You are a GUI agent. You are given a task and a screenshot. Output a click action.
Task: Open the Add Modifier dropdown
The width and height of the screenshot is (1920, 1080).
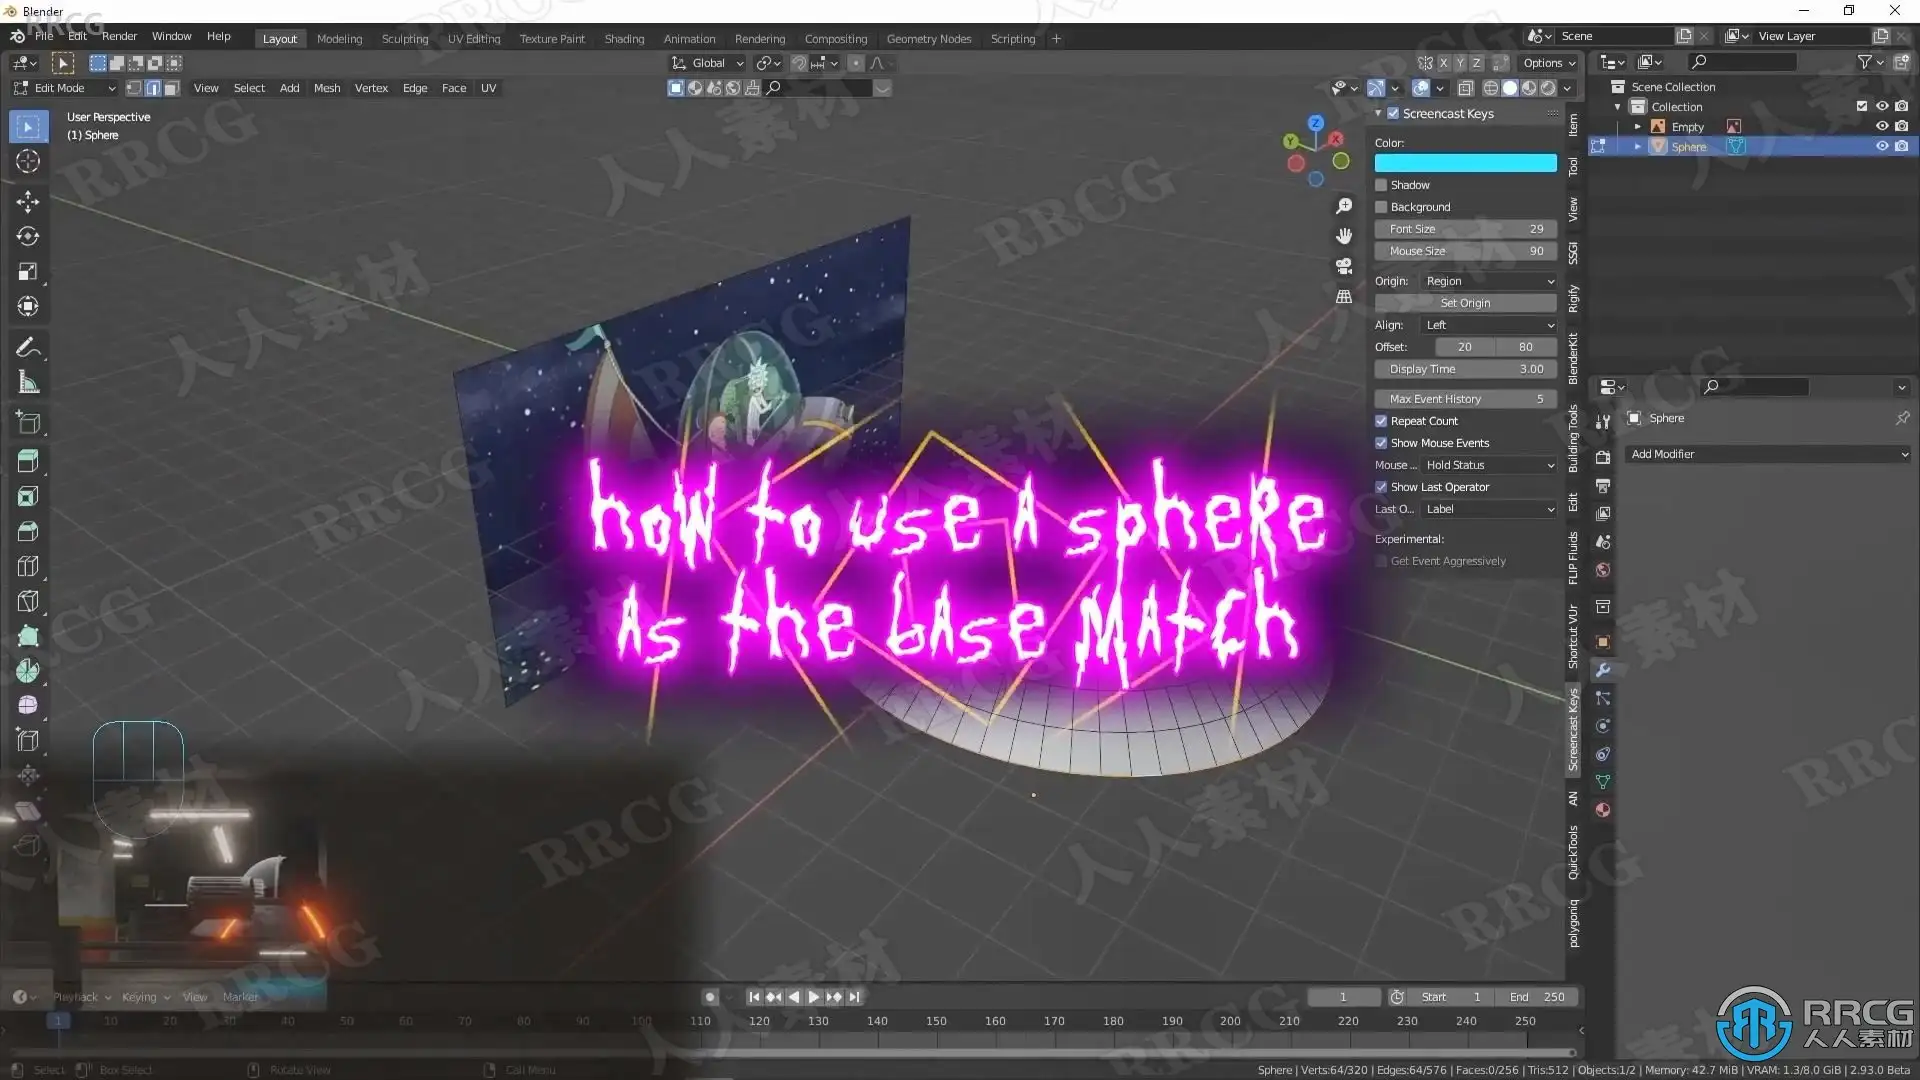click(x=1767, y=454)
